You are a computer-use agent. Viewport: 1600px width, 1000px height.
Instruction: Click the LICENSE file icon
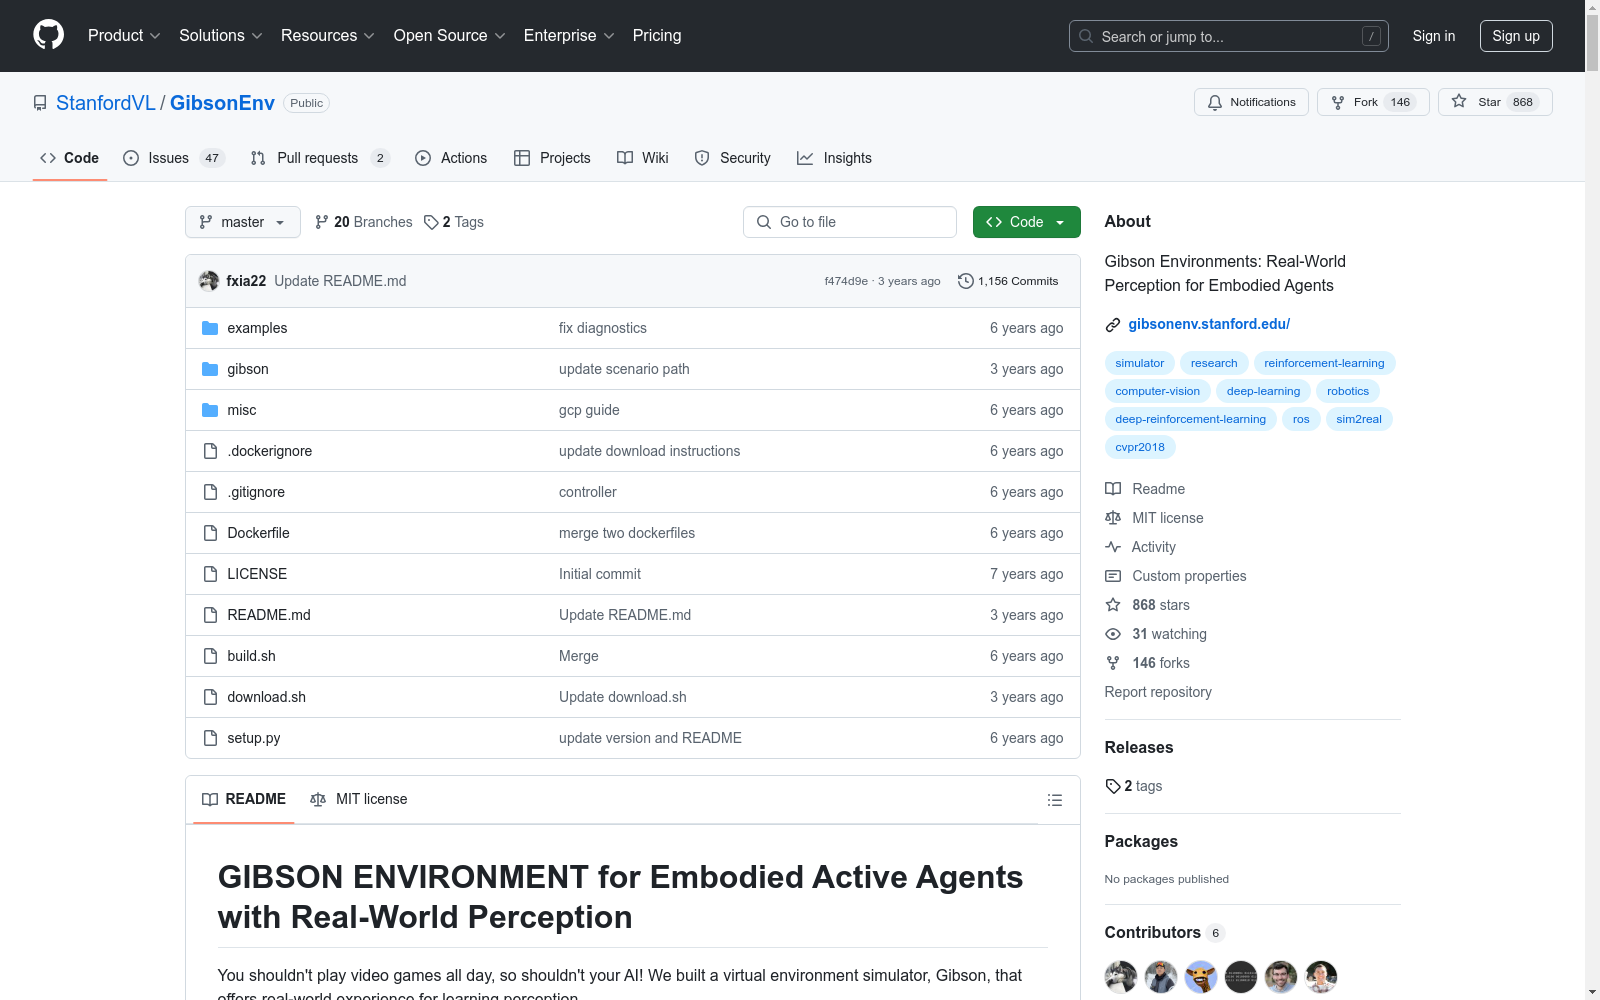coord(210,574)
